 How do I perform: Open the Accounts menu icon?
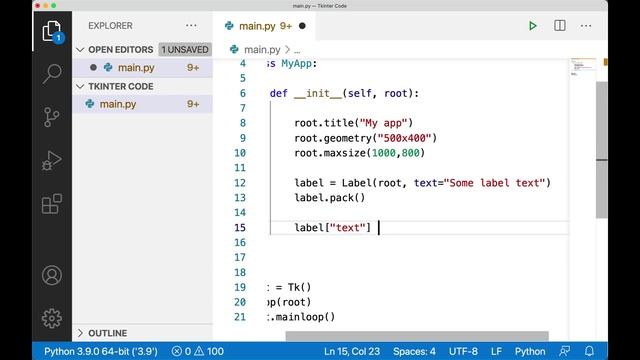[52, 275]
